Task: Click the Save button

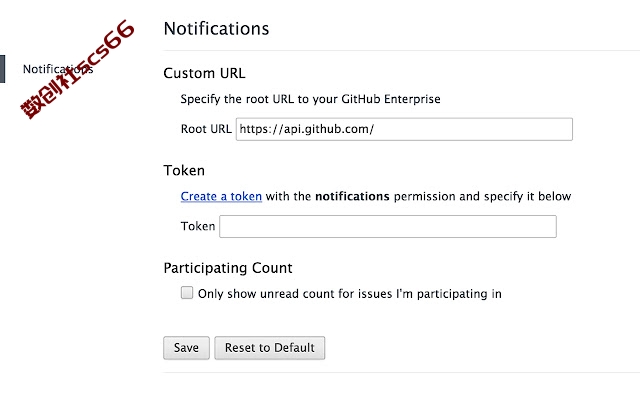Action: 187,348
